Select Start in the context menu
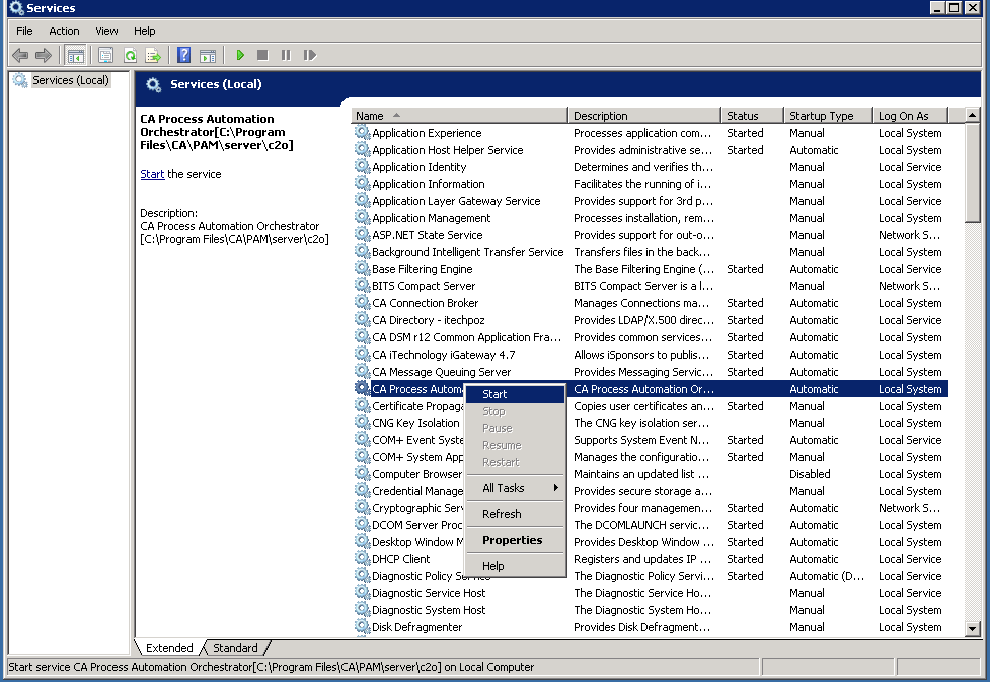The image size is (990, 682). click(495, 394)
